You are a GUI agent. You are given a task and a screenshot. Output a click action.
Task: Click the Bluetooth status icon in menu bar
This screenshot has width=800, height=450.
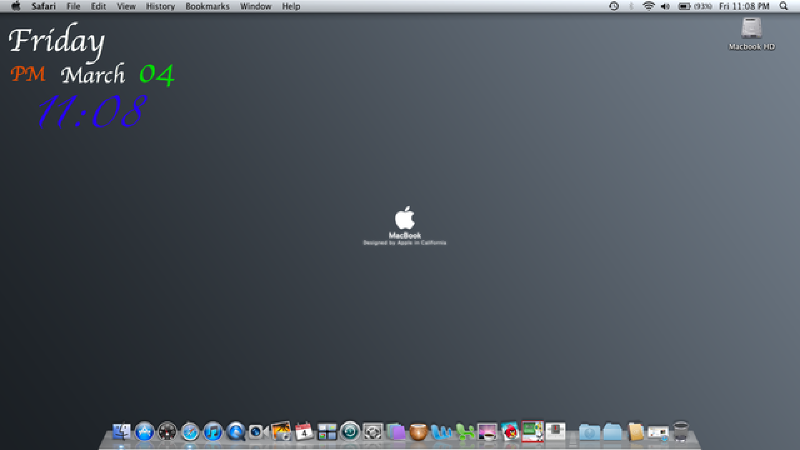click(x=631, y=6)
